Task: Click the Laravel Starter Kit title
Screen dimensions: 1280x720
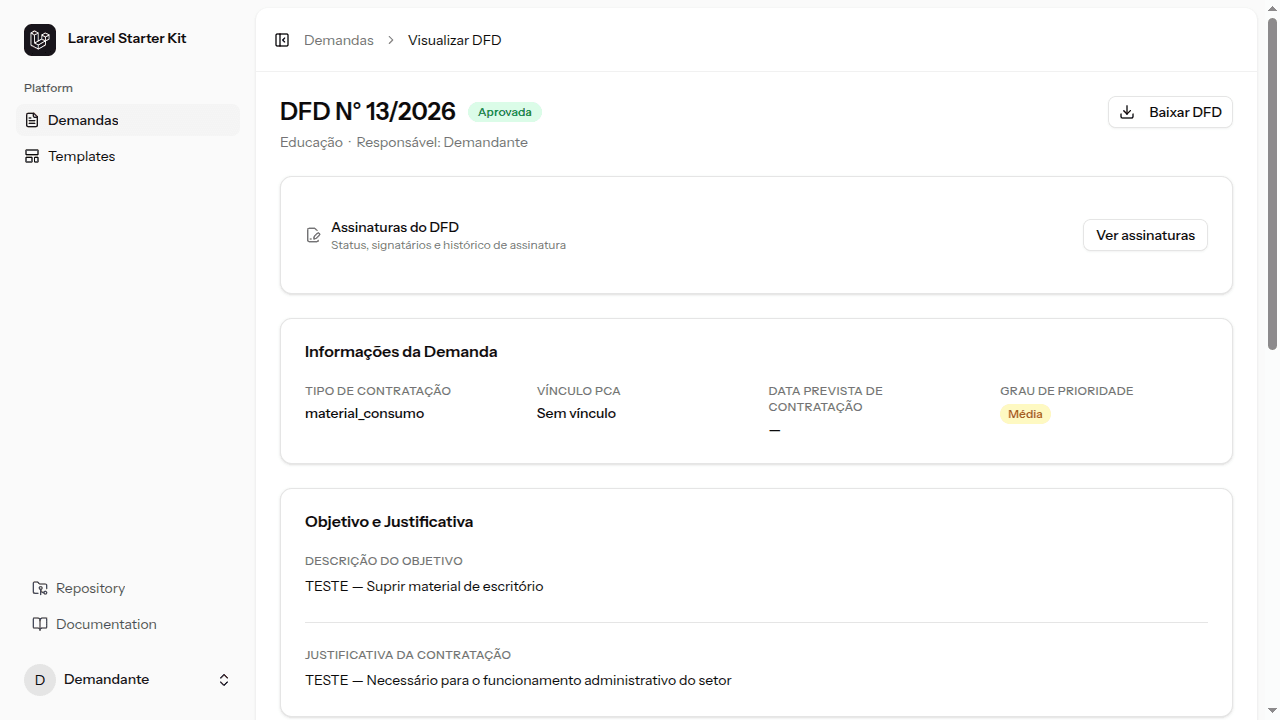Action: click(127, 38)
